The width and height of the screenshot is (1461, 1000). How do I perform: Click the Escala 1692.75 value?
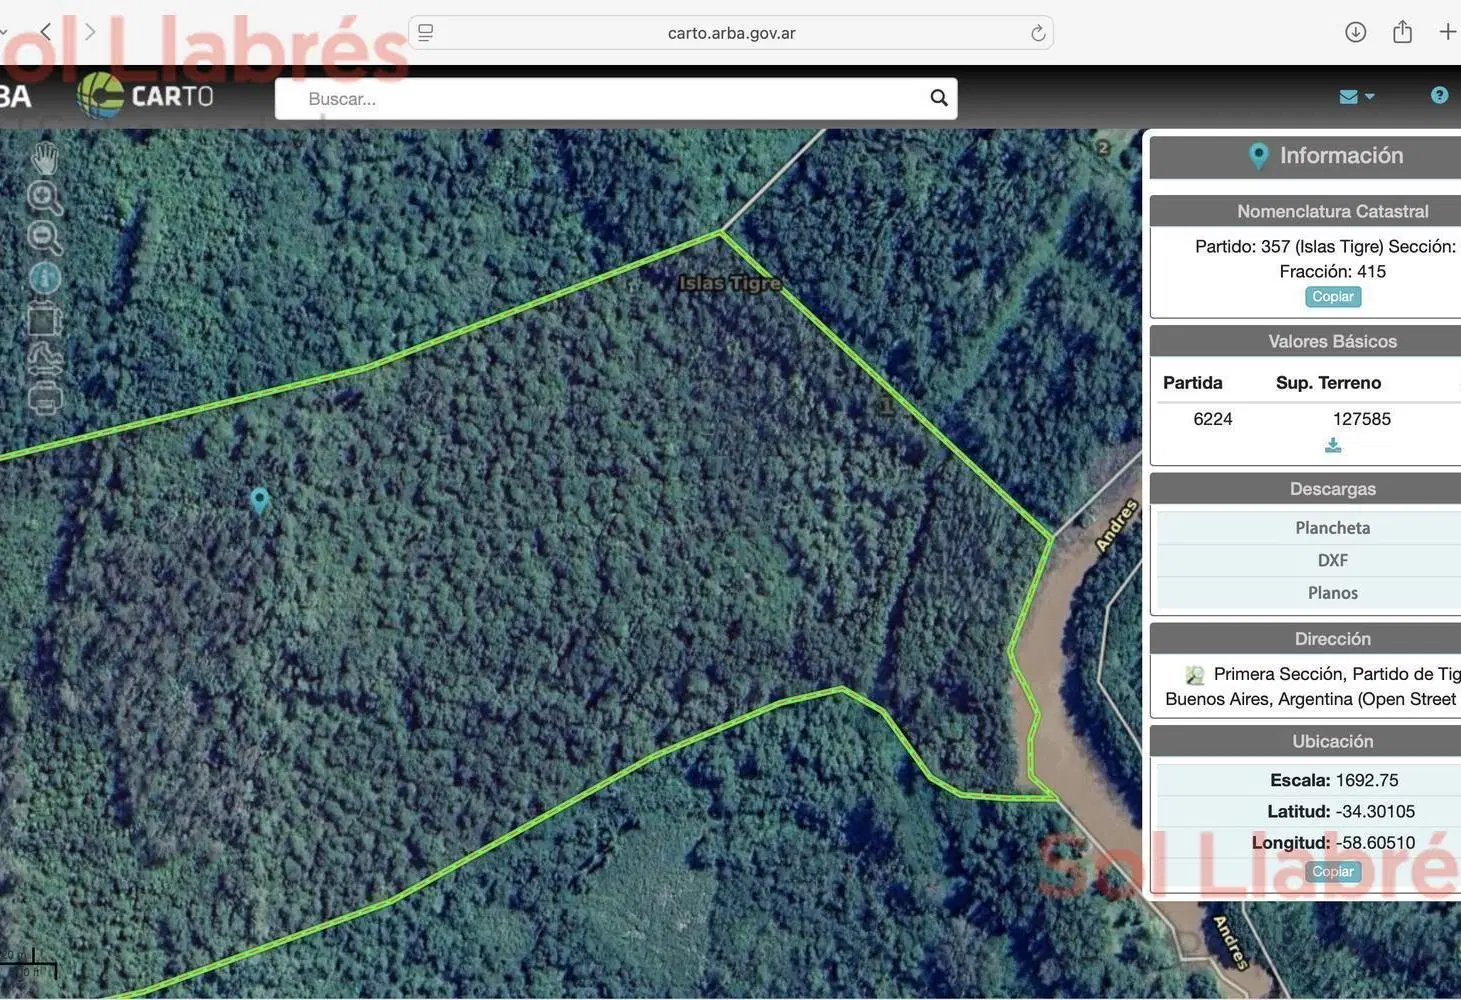click(1367, 780)
